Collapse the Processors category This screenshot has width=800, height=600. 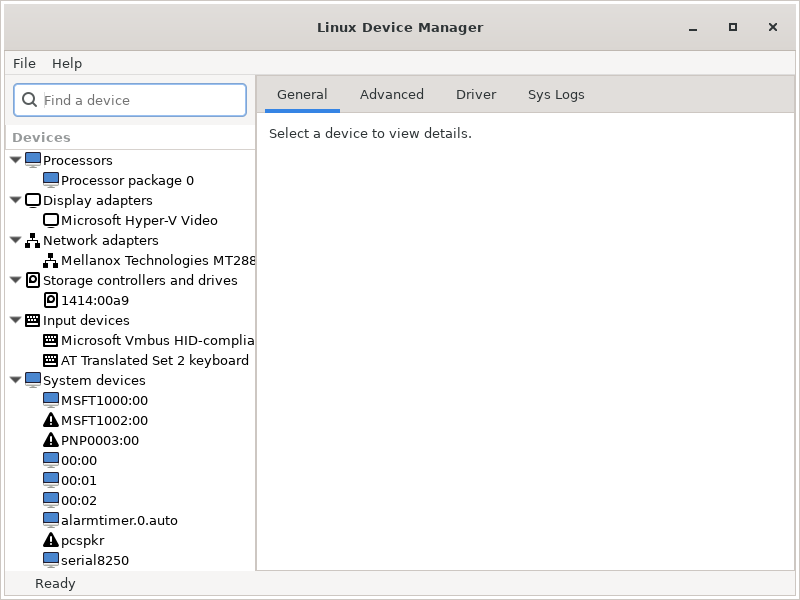tap(16, 160)
